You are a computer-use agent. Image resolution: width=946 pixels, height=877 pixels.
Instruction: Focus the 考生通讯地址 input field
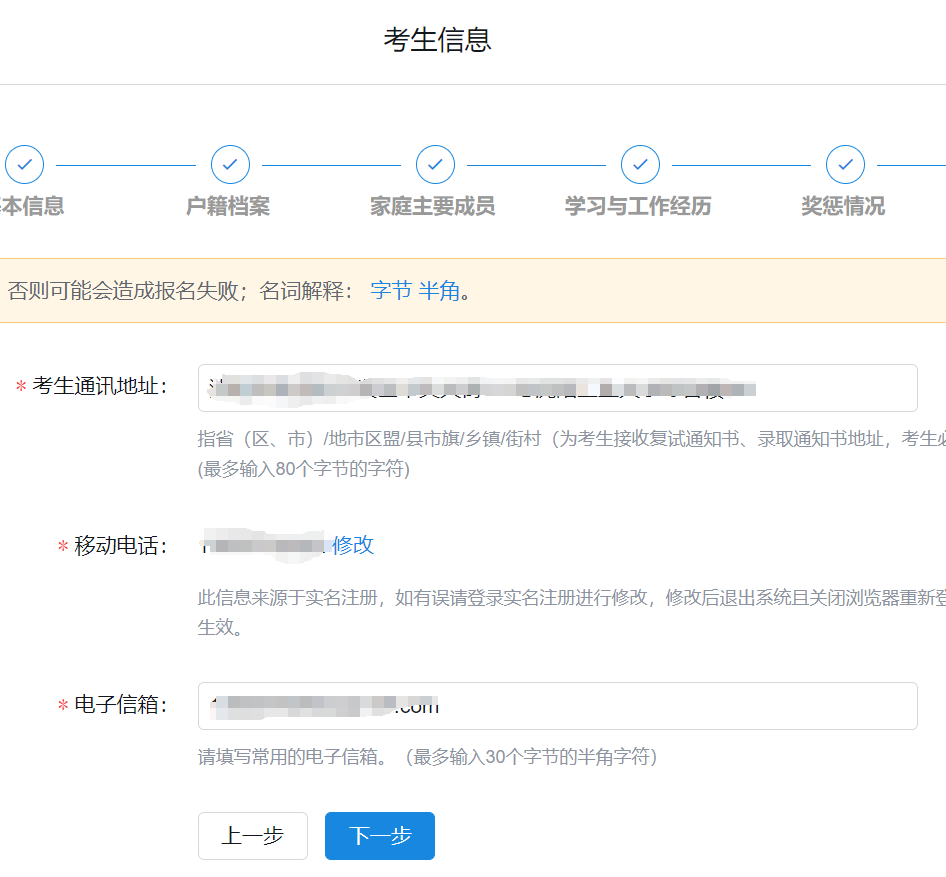(x=557, y=388)
